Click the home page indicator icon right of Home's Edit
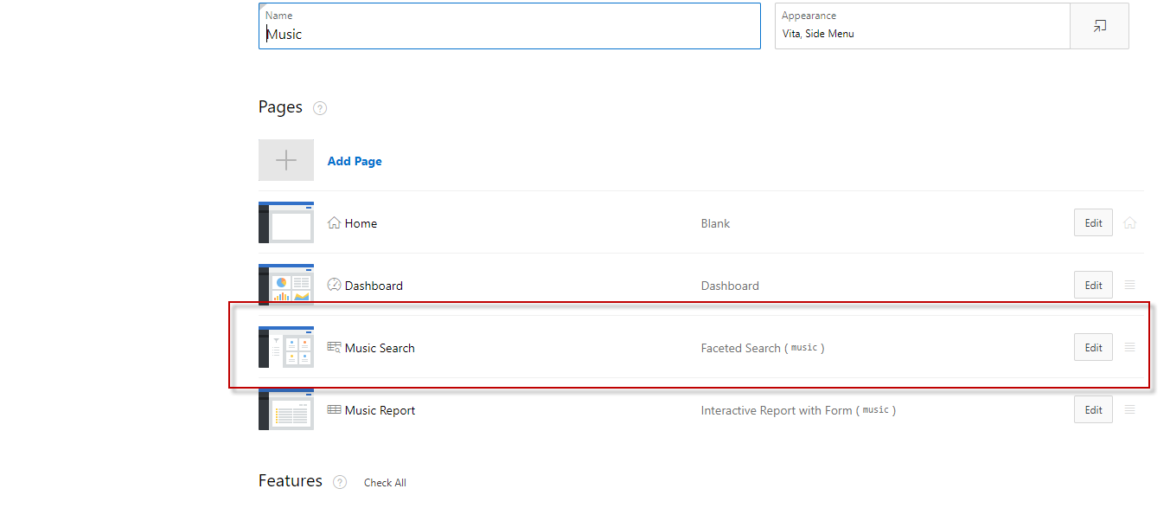 (x=1130, y=223)
